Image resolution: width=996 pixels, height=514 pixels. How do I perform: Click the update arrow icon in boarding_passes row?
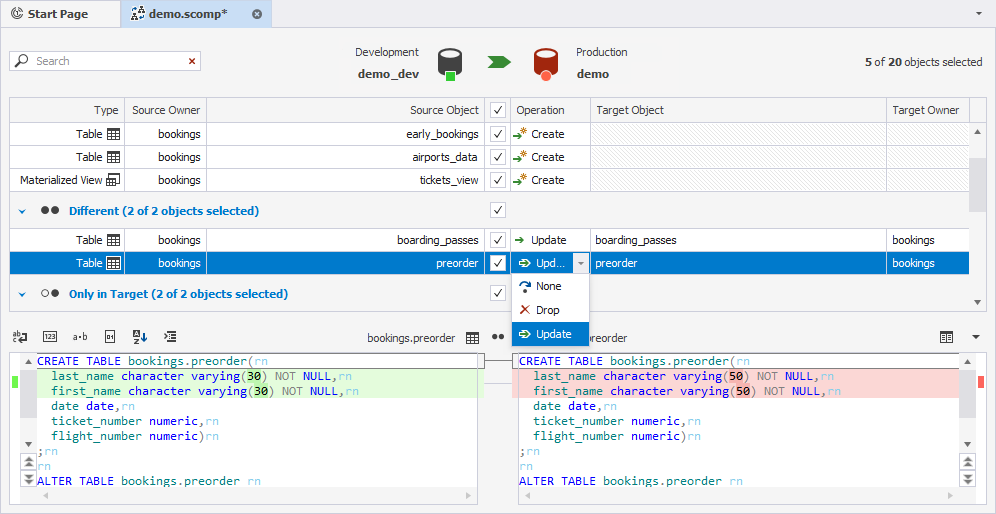coord(520,240)
